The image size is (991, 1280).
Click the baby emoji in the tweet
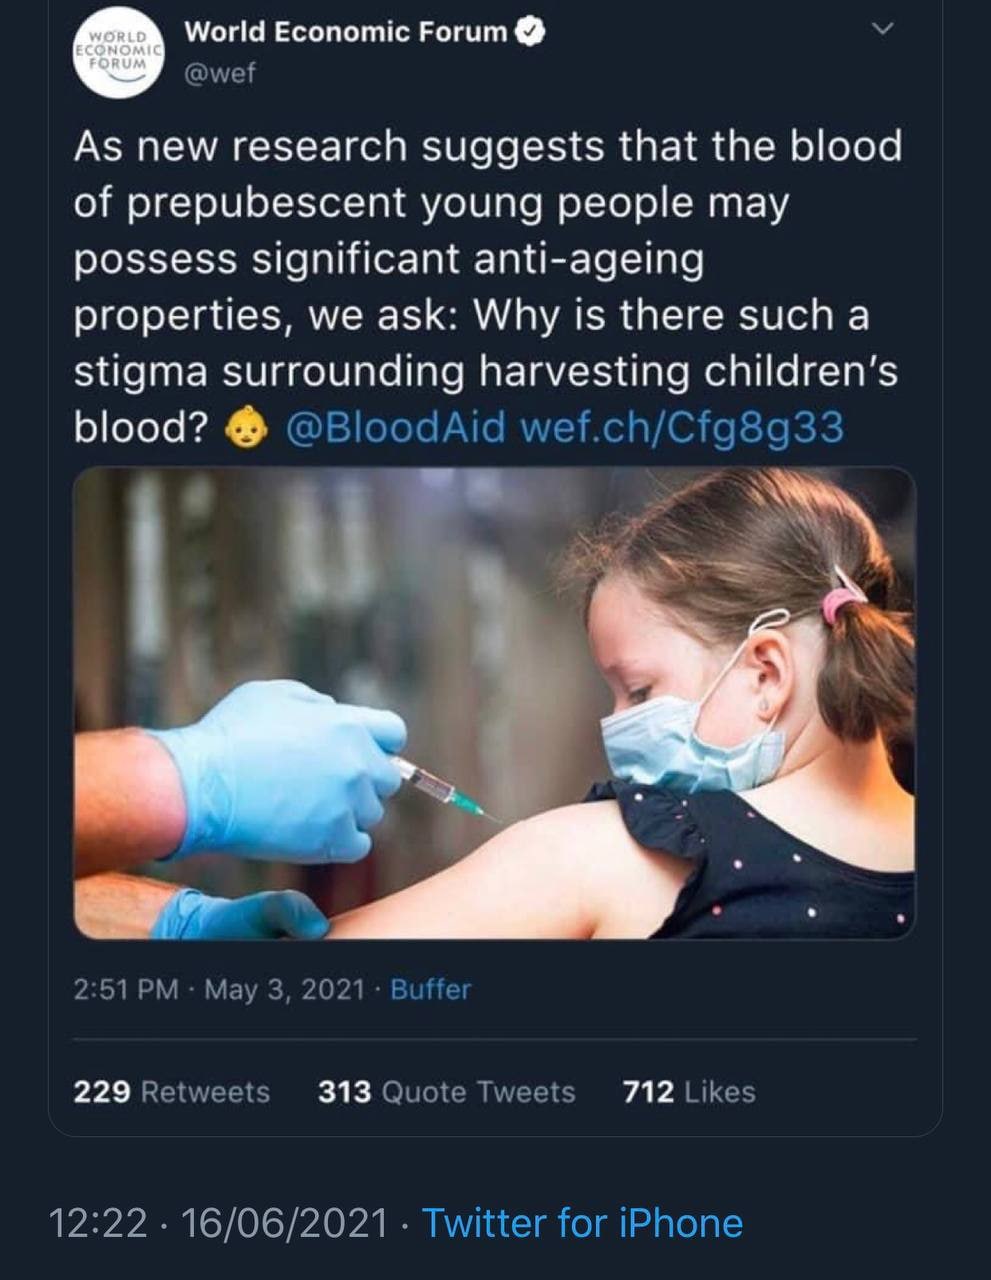246,428
